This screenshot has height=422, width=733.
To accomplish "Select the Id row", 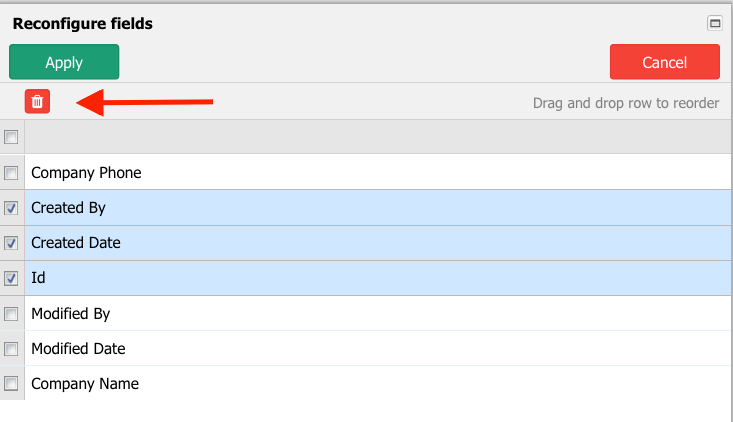I will (378, 278).
